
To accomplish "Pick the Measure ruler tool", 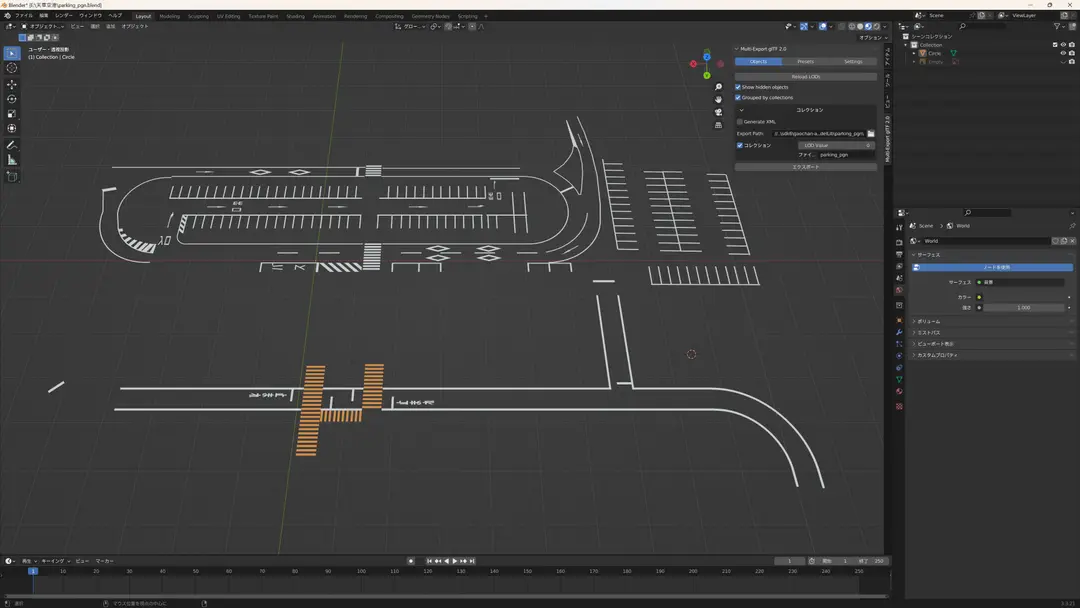I will [12, 160].
